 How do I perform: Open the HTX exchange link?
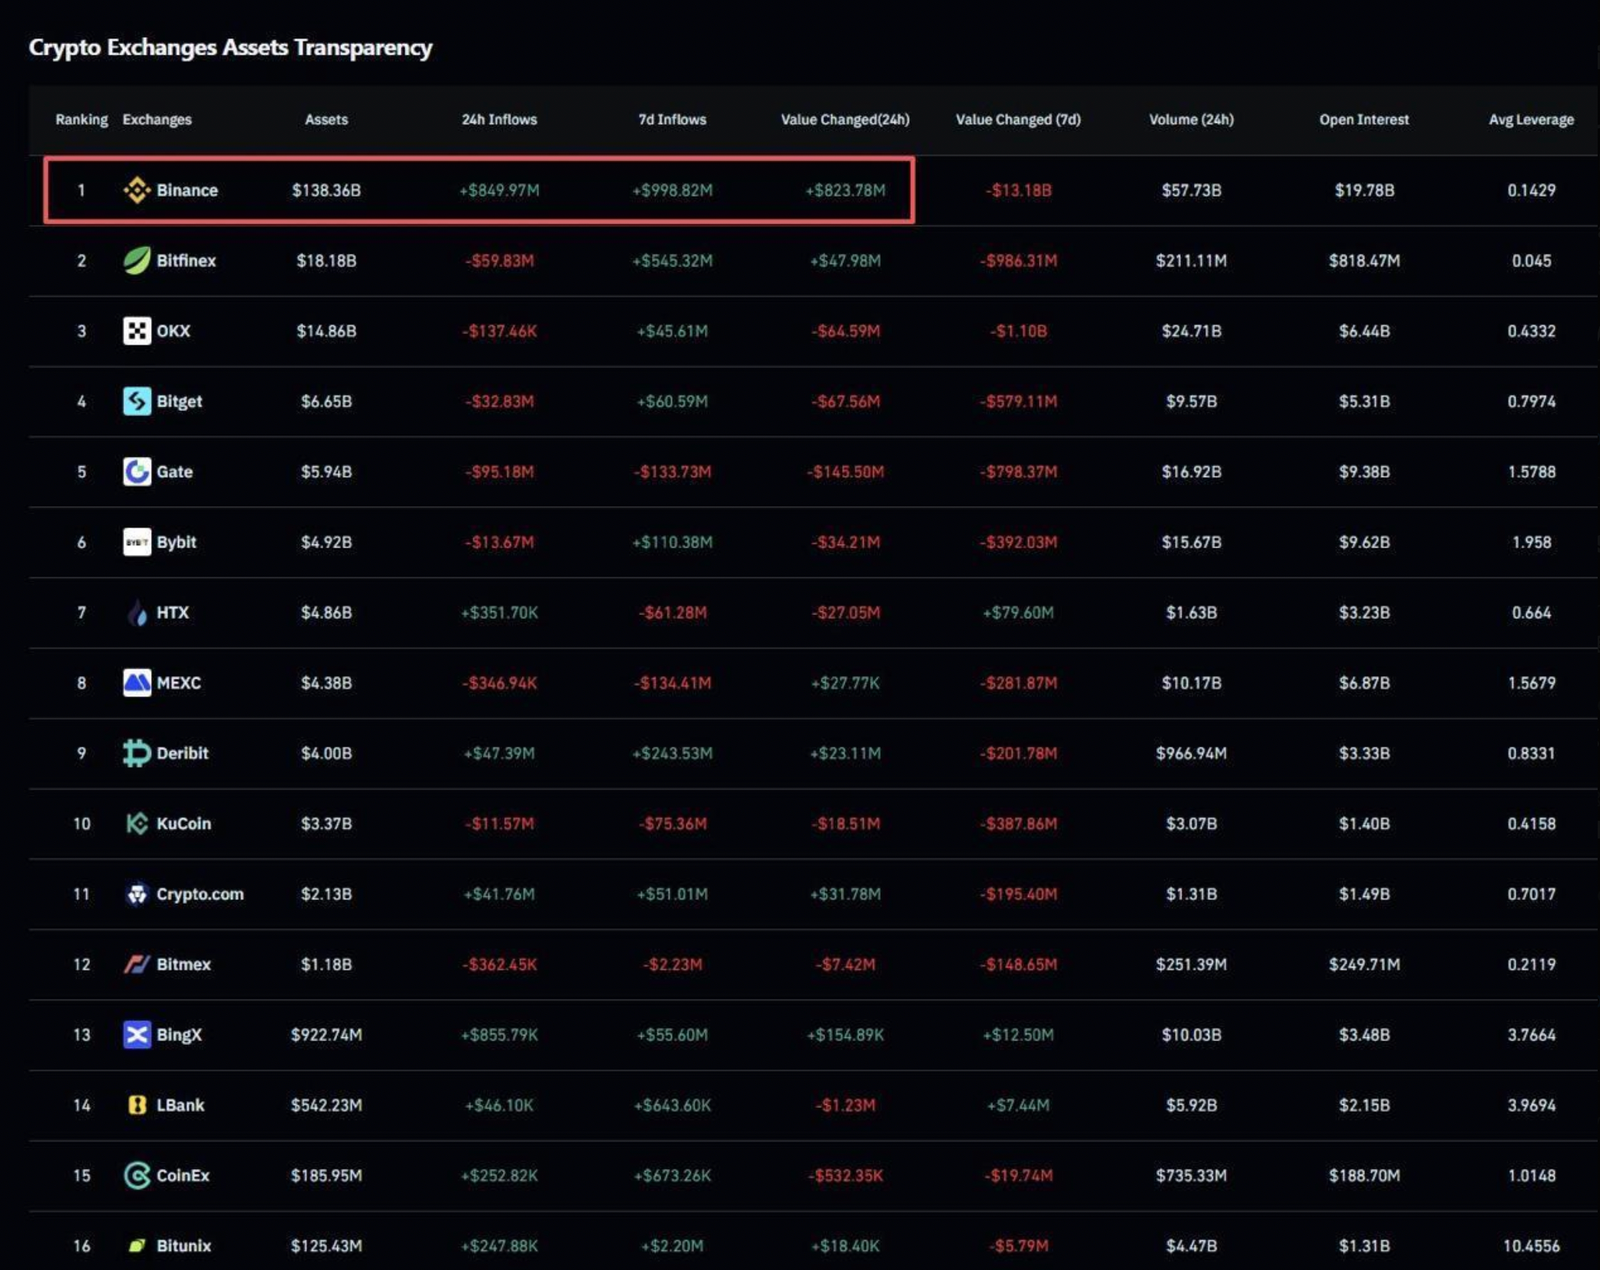point(172,612)
